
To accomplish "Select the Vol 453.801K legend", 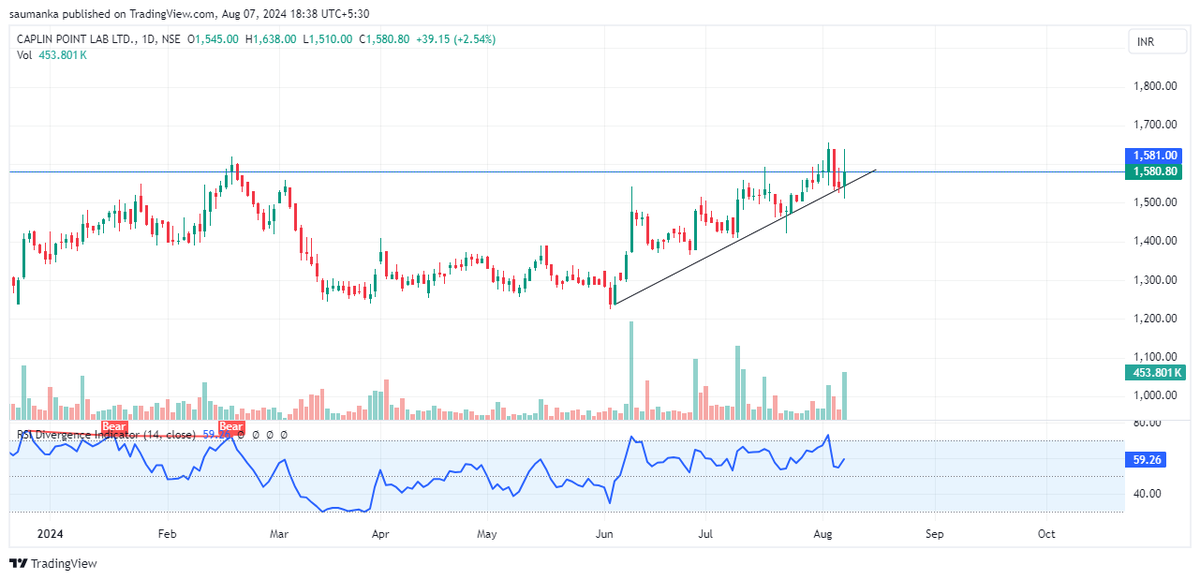I will pyautogui.click(x=52, y=55).
